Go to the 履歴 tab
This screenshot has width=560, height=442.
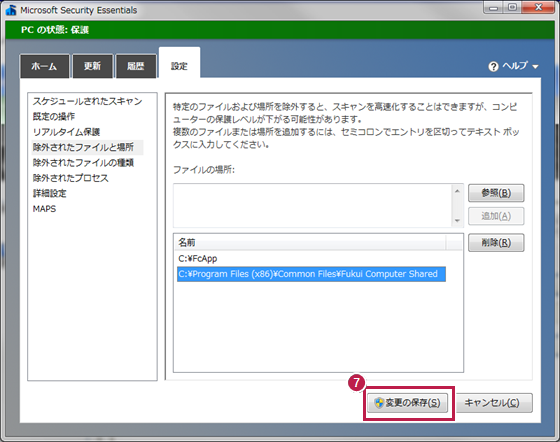136,66
